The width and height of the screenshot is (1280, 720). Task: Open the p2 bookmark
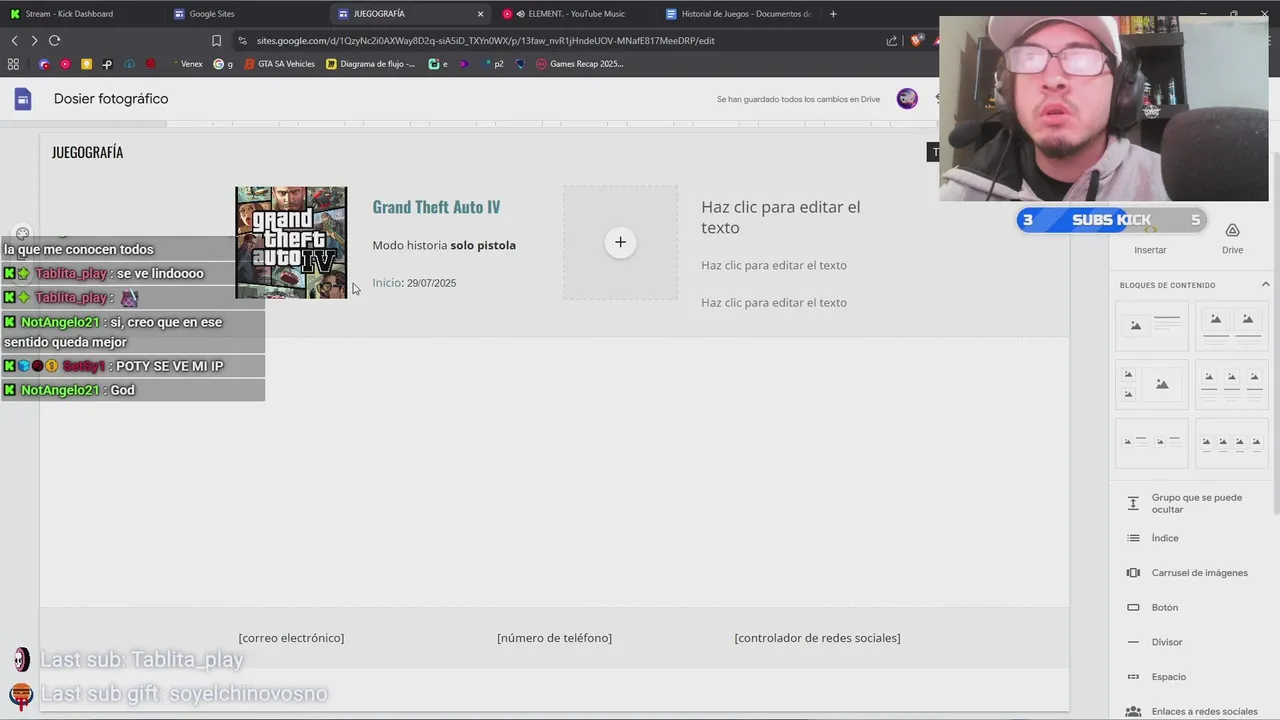click(493, 64)
